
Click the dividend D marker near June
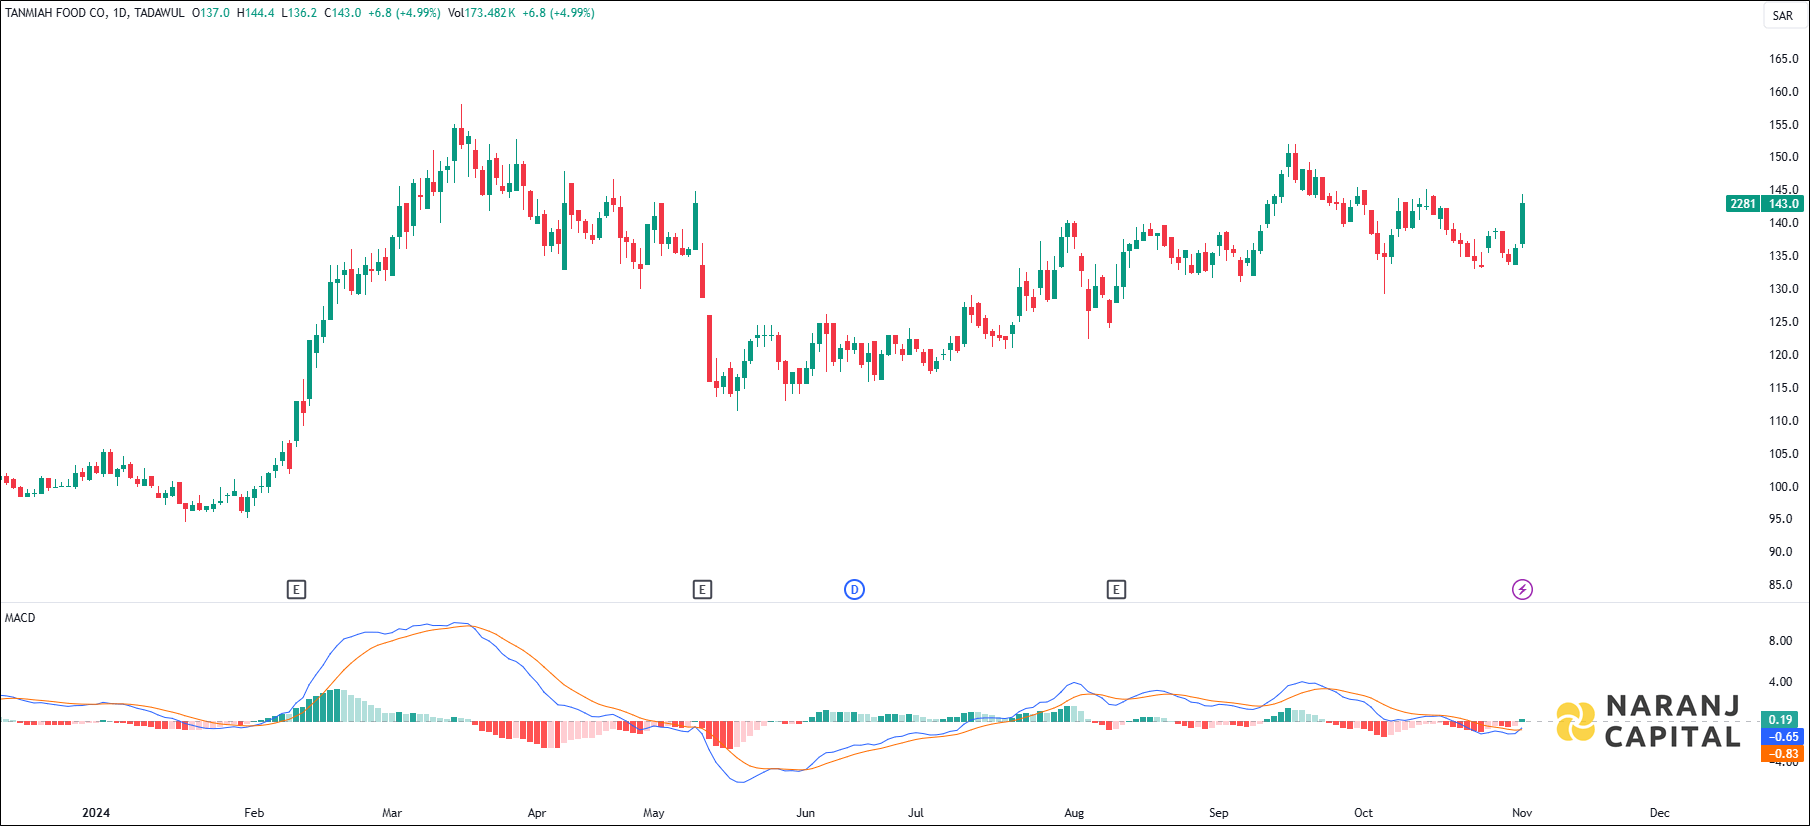854,589
